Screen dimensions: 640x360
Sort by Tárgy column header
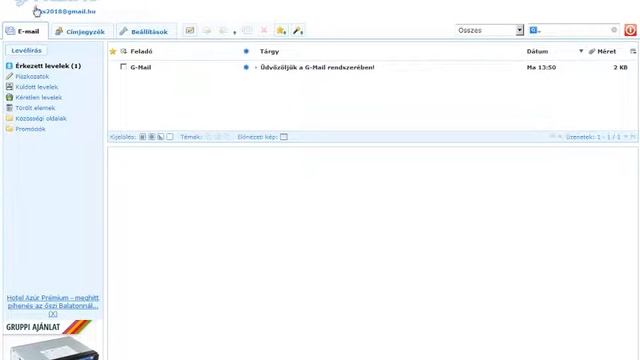point(269,51)
